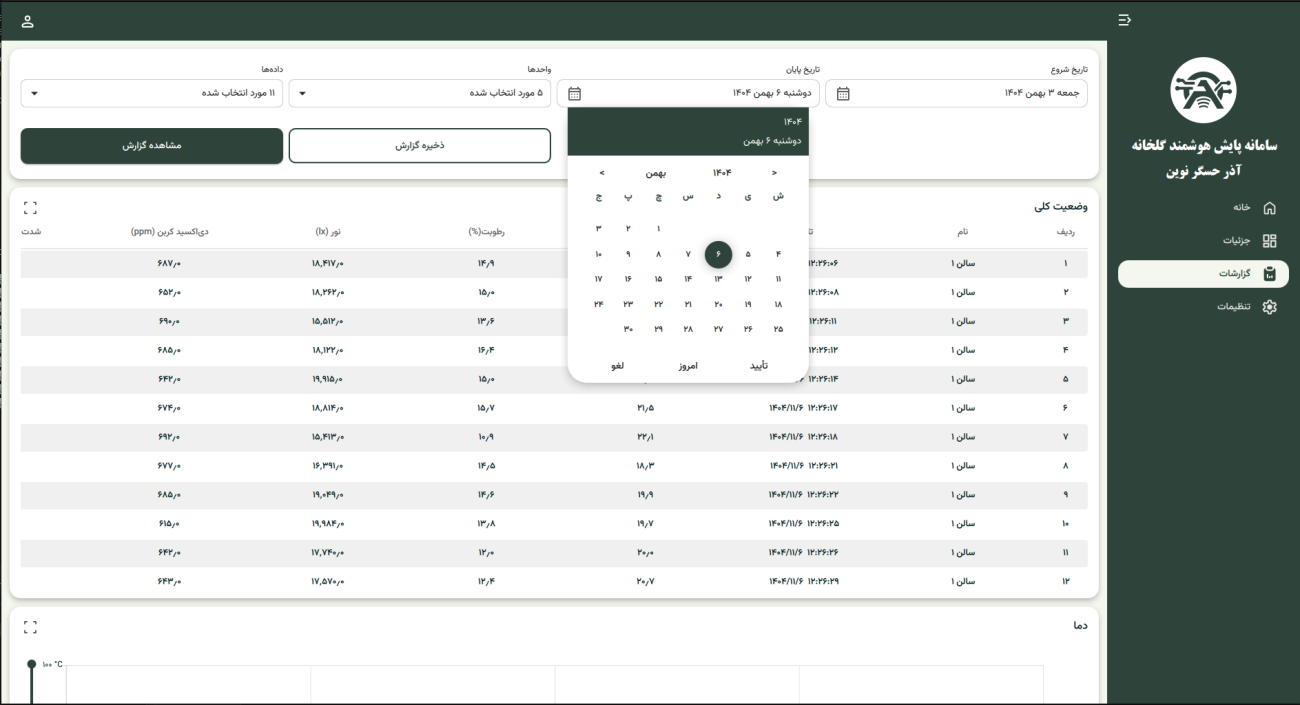Open the داده‌ها dropdown with ۱۱ items selected
The width and height of the screenshot is (1300, 705).
coord(152,93)
